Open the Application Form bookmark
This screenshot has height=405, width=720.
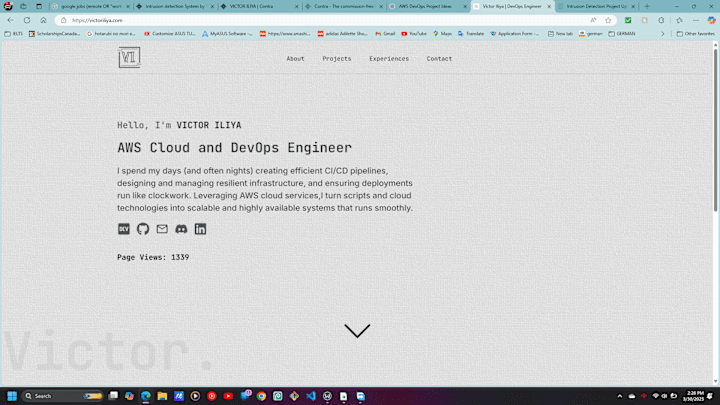(515, 34)
